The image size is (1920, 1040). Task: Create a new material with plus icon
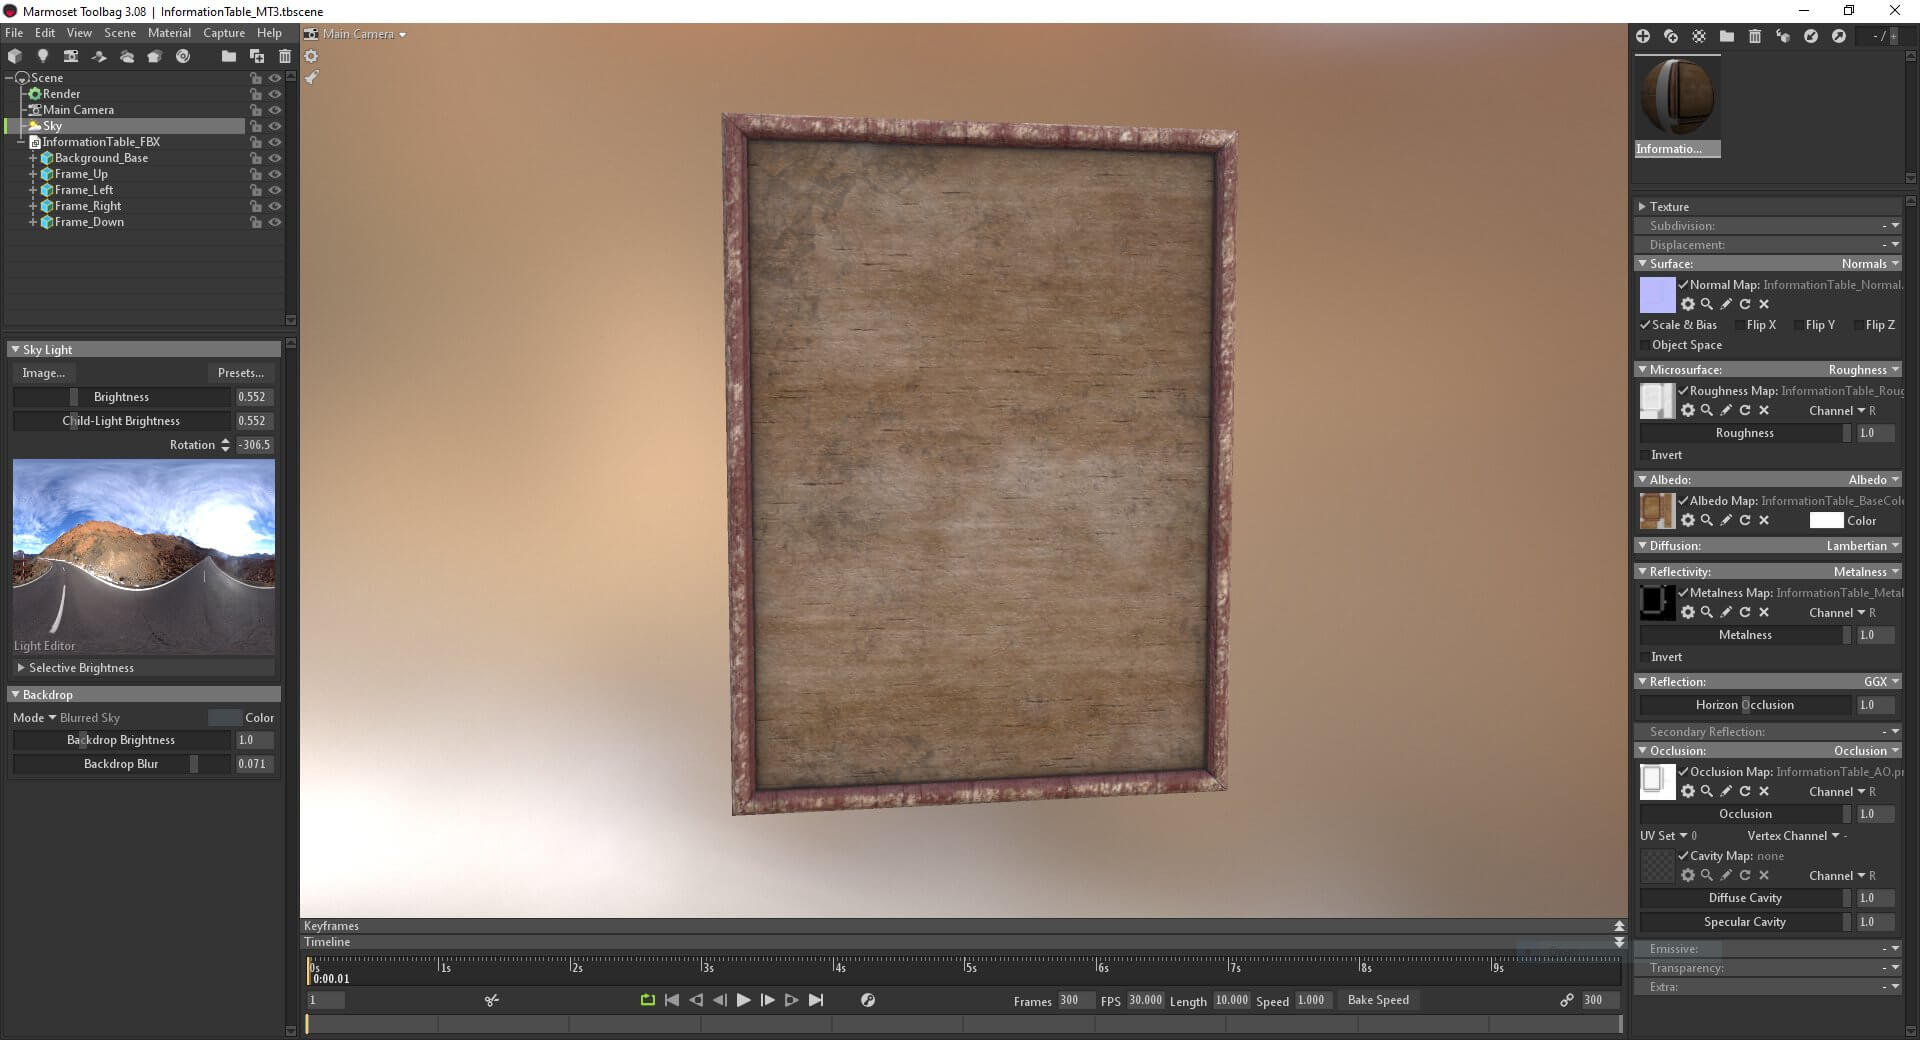[1642, 36]
